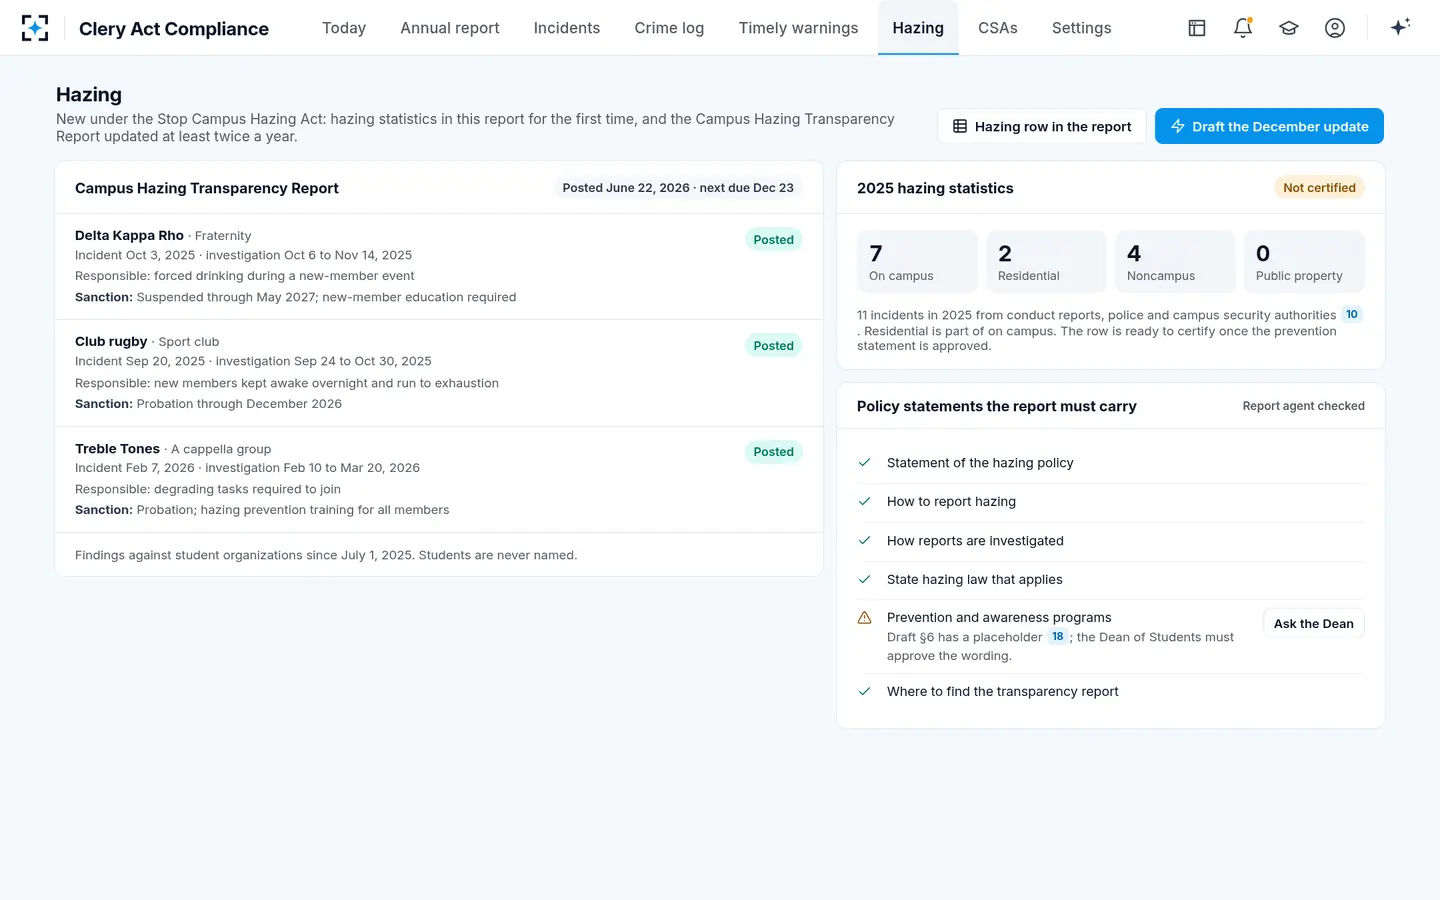This screenshot has height=900, width=1440.
Task: Open the user account profile icon
Action: click(x=1335, y=28)
